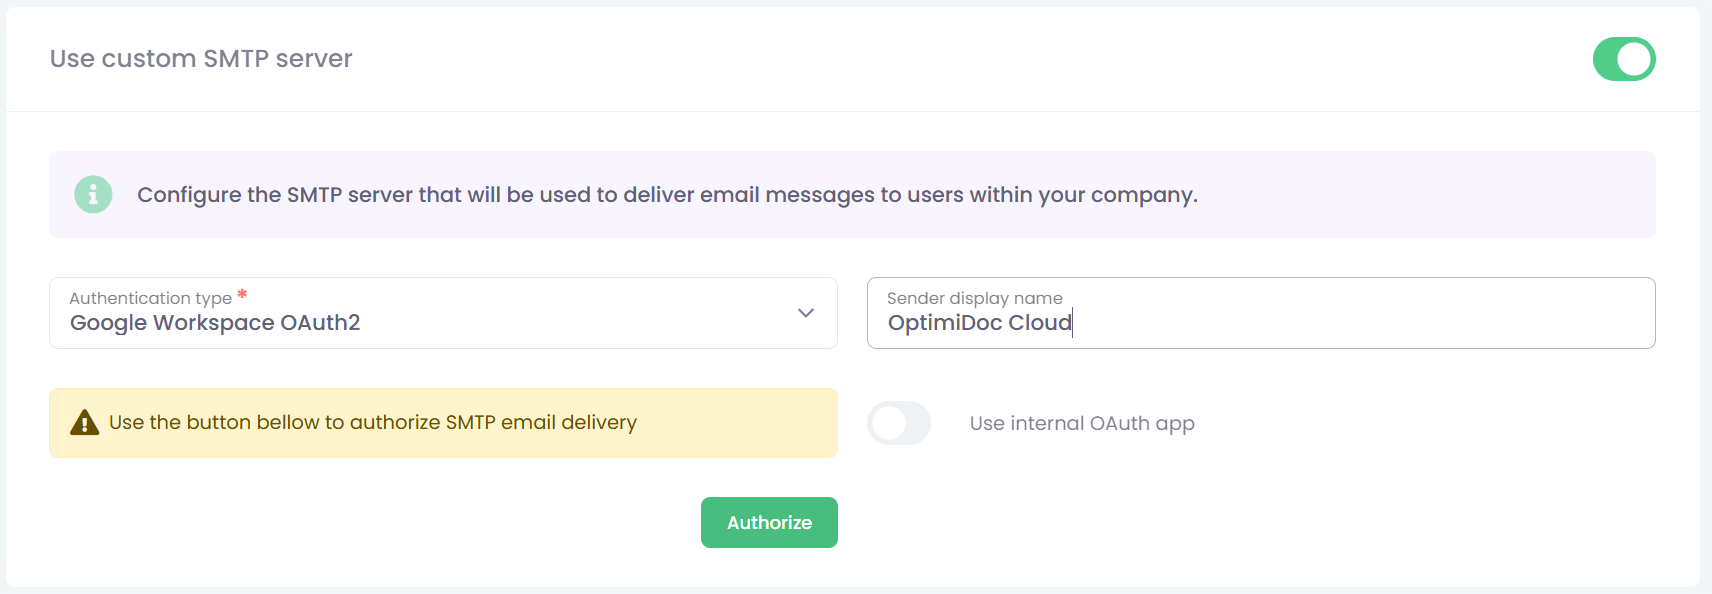Viewport: 1712px width, 594px height.
Task: Click the warning triangle icon
Action: coord(84,423)
